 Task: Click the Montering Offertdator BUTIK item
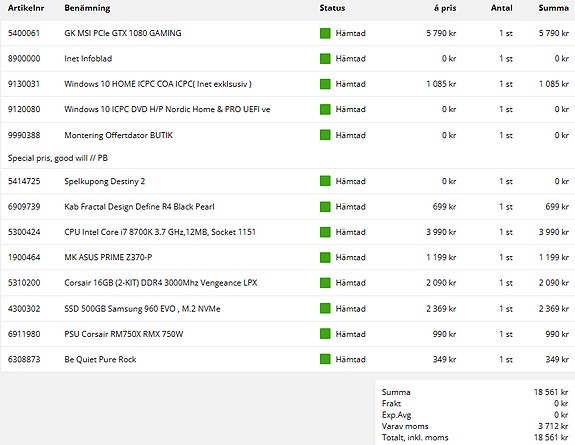click(118, 135)
